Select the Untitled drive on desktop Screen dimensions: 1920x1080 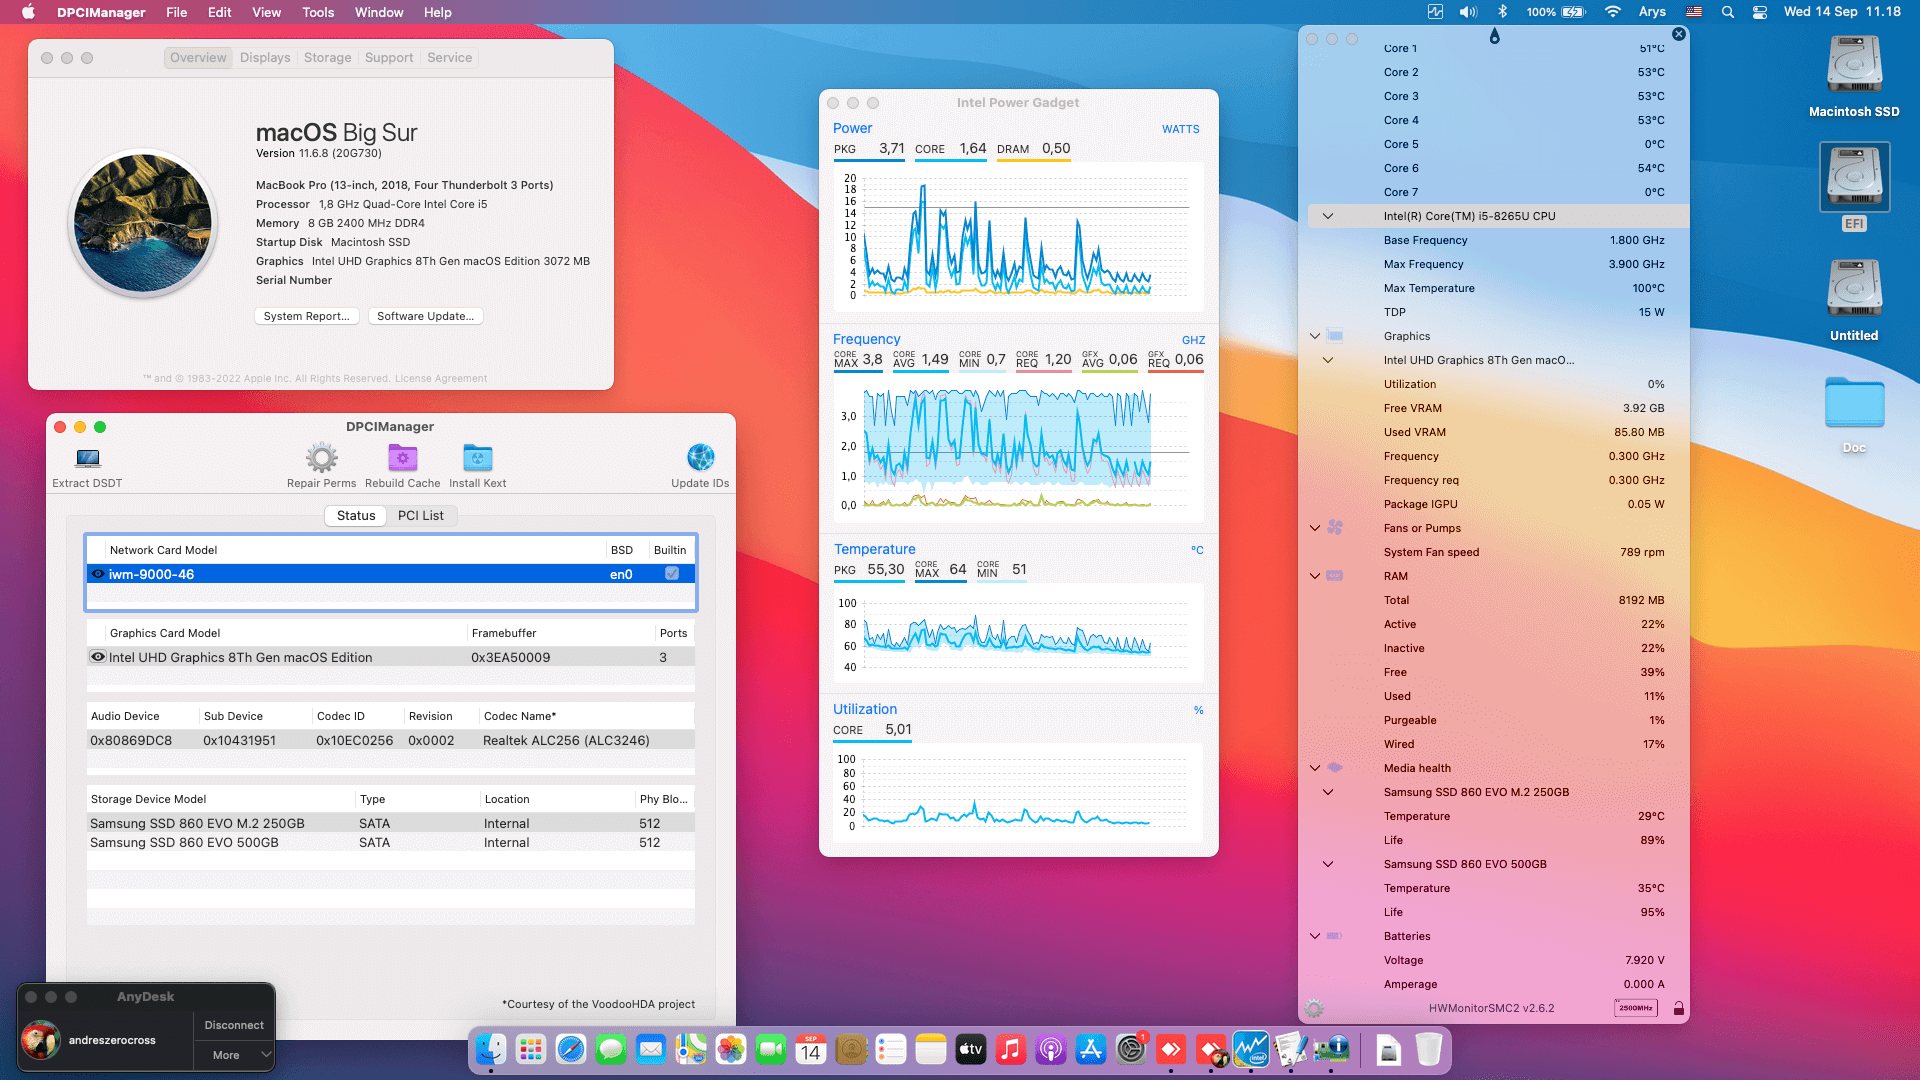[x=1854, y=300]
